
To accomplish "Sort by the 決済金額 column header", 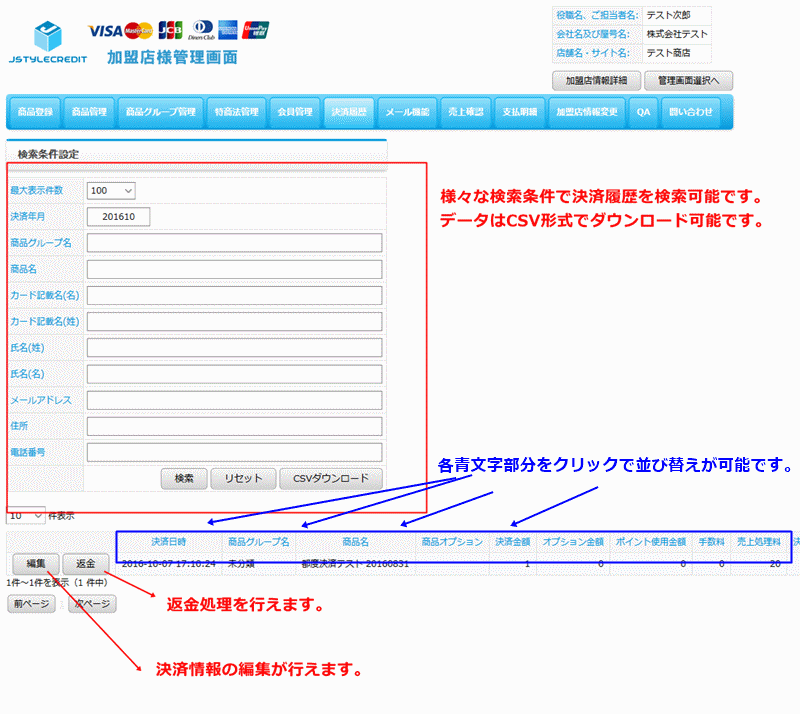I will pyautogui.click(x=513, y=542).
